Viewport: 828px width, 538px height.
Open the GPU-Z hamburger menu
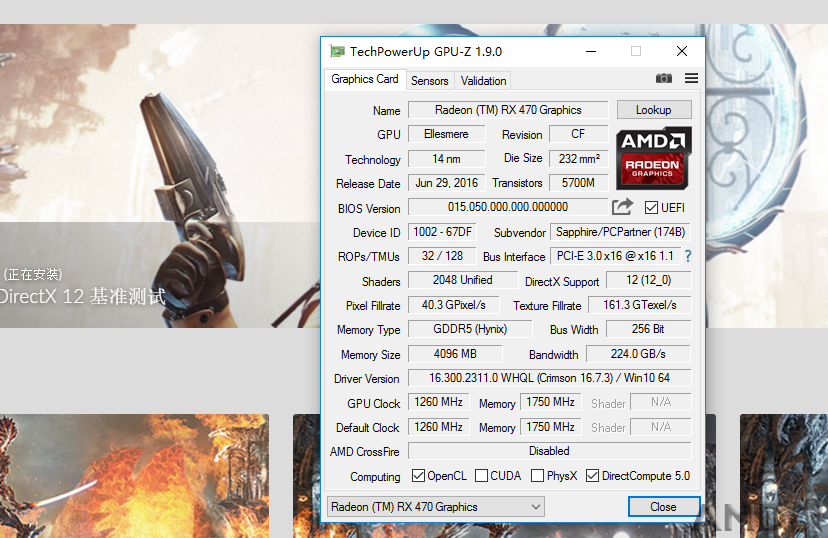point(691,78)
